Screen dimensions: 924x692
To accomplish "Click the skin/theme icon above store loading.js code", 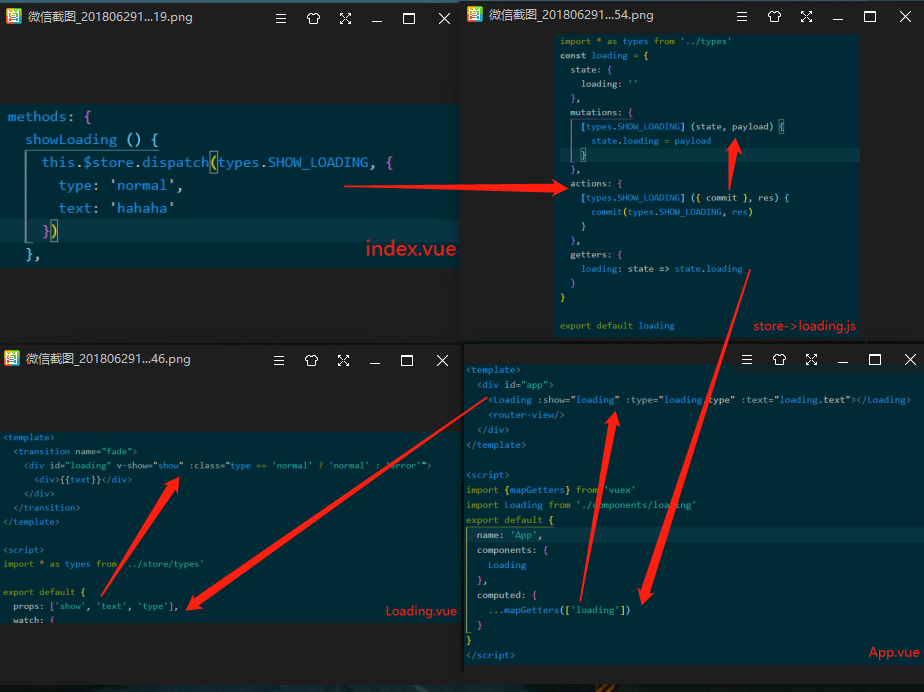I will coord(772,16).
